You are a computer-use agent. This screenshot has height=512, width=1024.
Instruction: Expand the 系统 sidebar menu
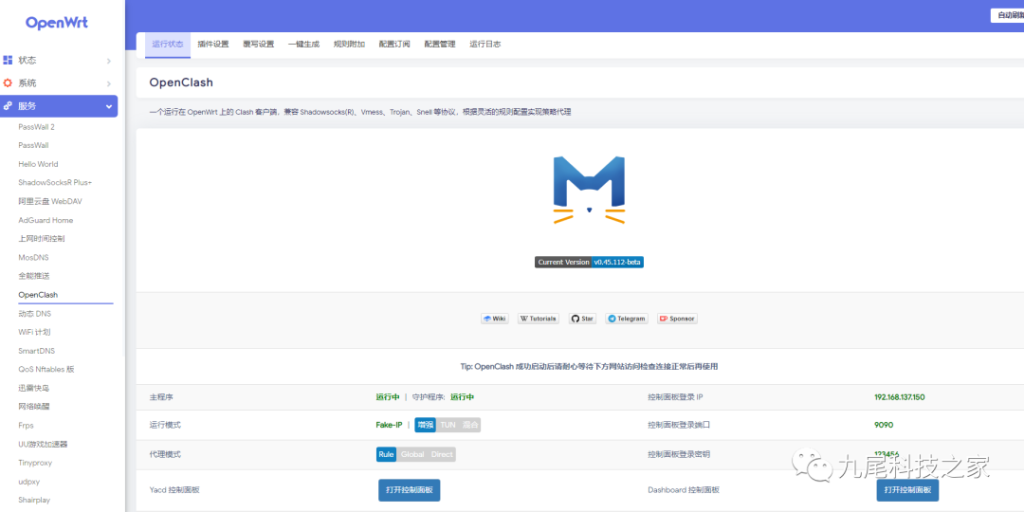(59, 83)
